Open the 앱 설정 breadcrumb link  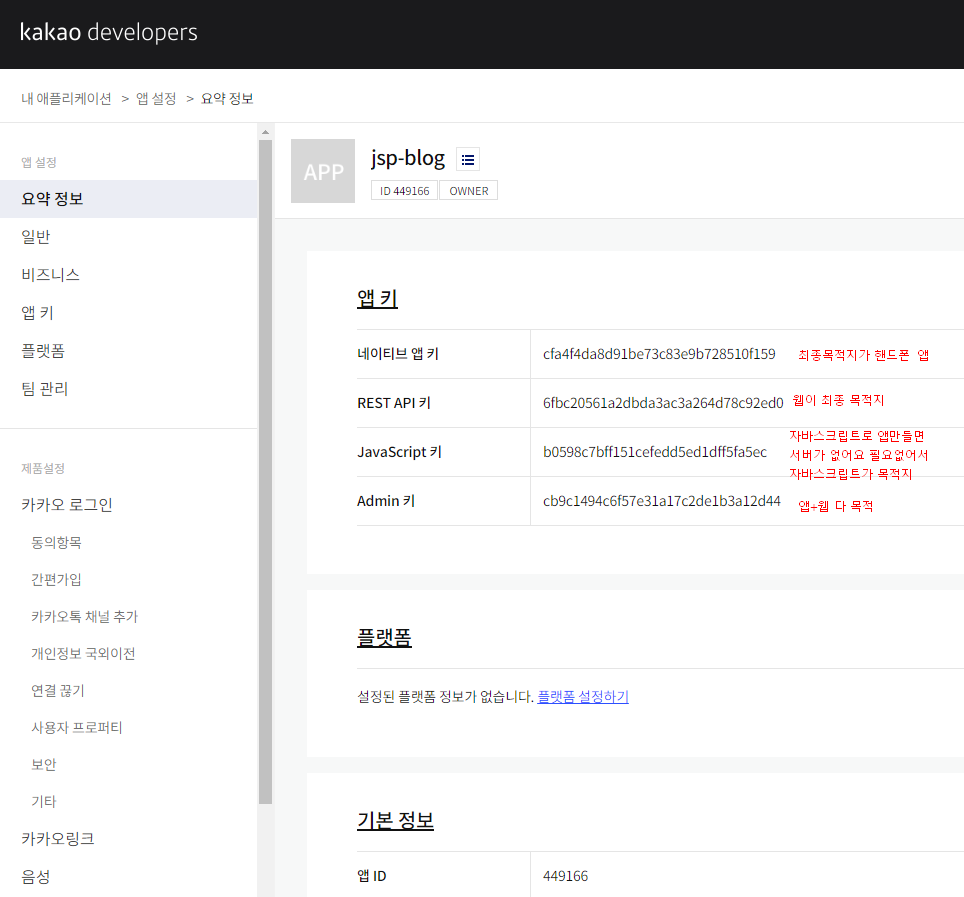156,98
